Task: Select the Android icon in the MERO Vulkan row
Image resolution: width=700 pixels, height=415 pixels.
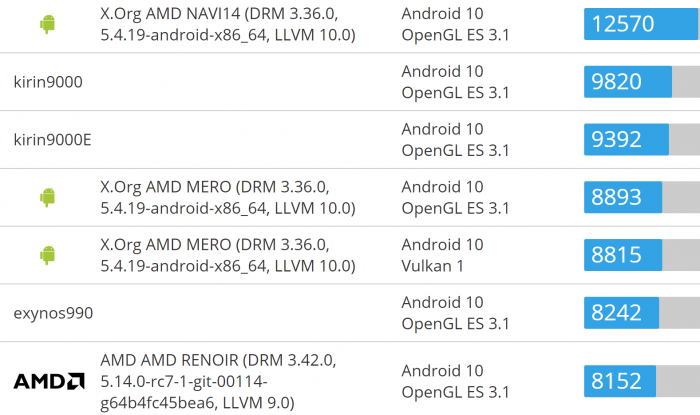Action: (47, 255)
